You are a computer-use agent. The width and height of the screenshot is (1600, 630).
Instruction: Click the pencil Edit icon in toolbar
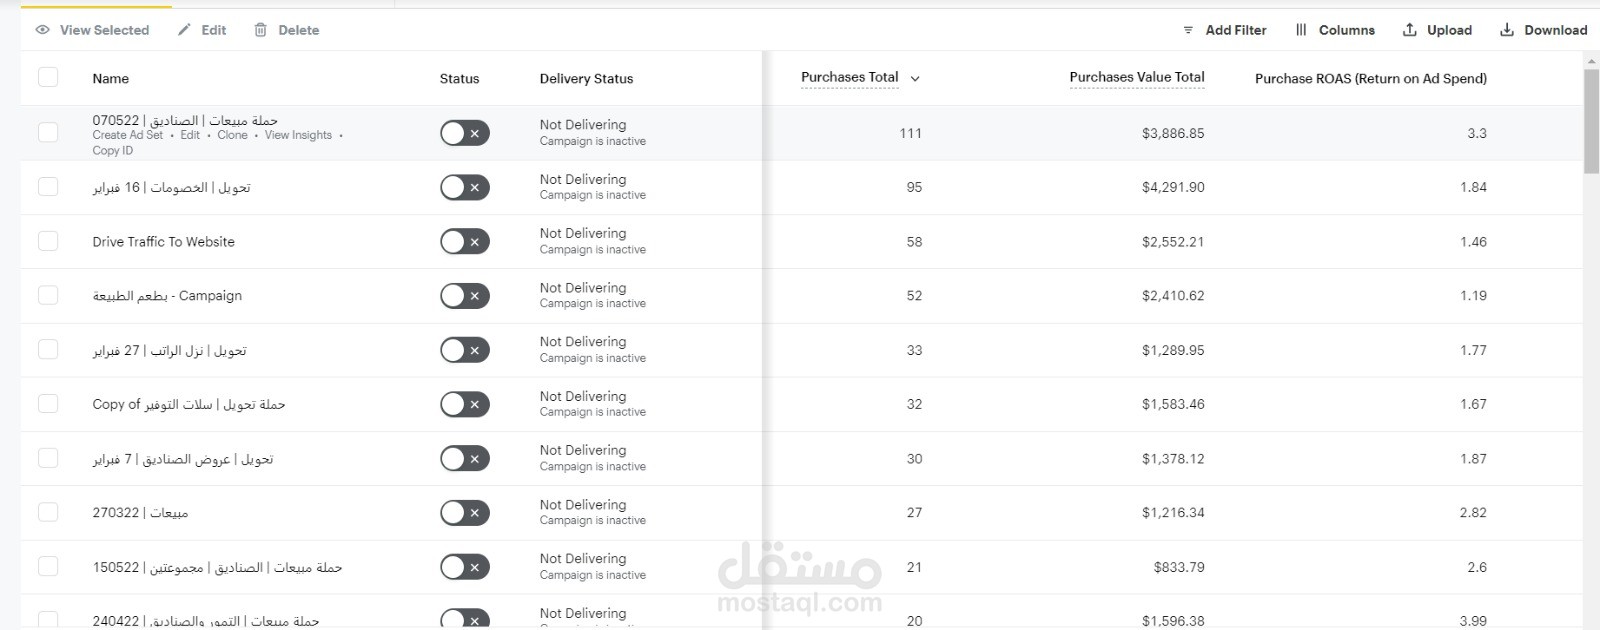click(184, 30)
